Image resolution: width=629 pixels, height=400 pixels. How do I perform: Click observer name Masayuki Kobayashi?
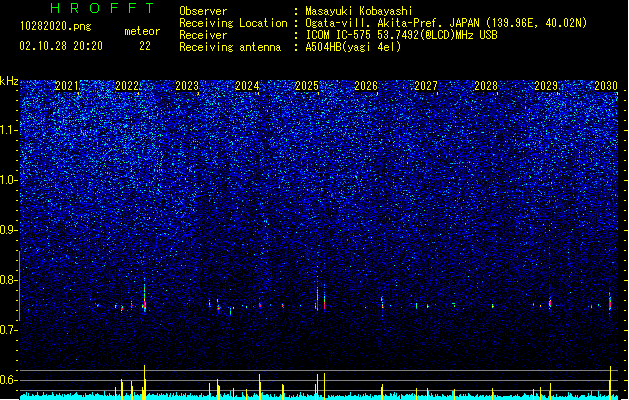[359, 11]
